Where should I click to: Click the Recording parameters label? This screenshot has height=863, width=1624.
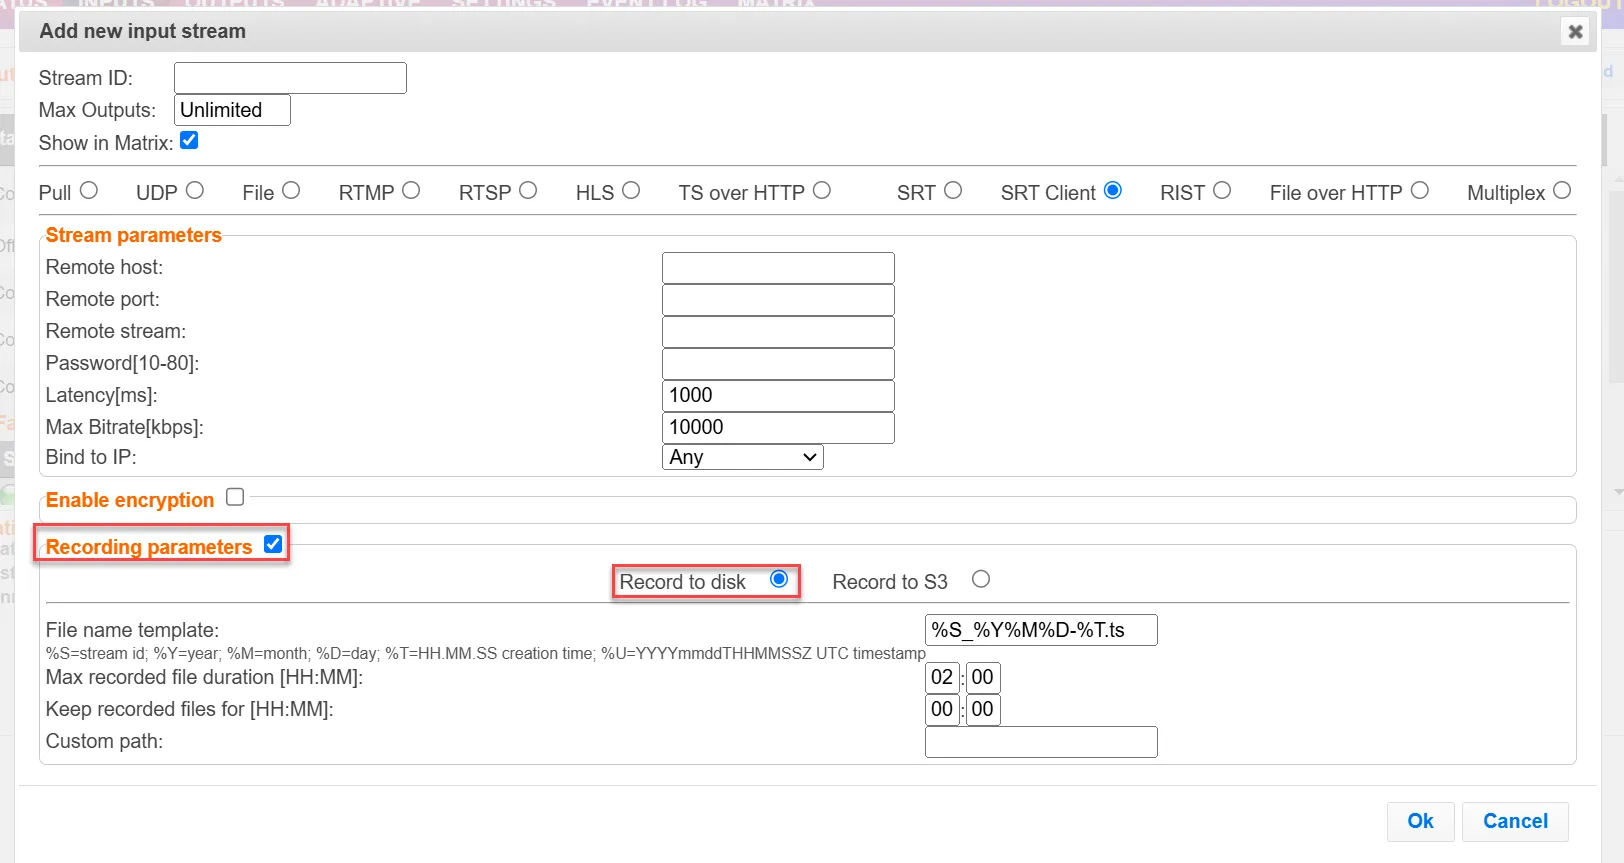pos(149,547)
